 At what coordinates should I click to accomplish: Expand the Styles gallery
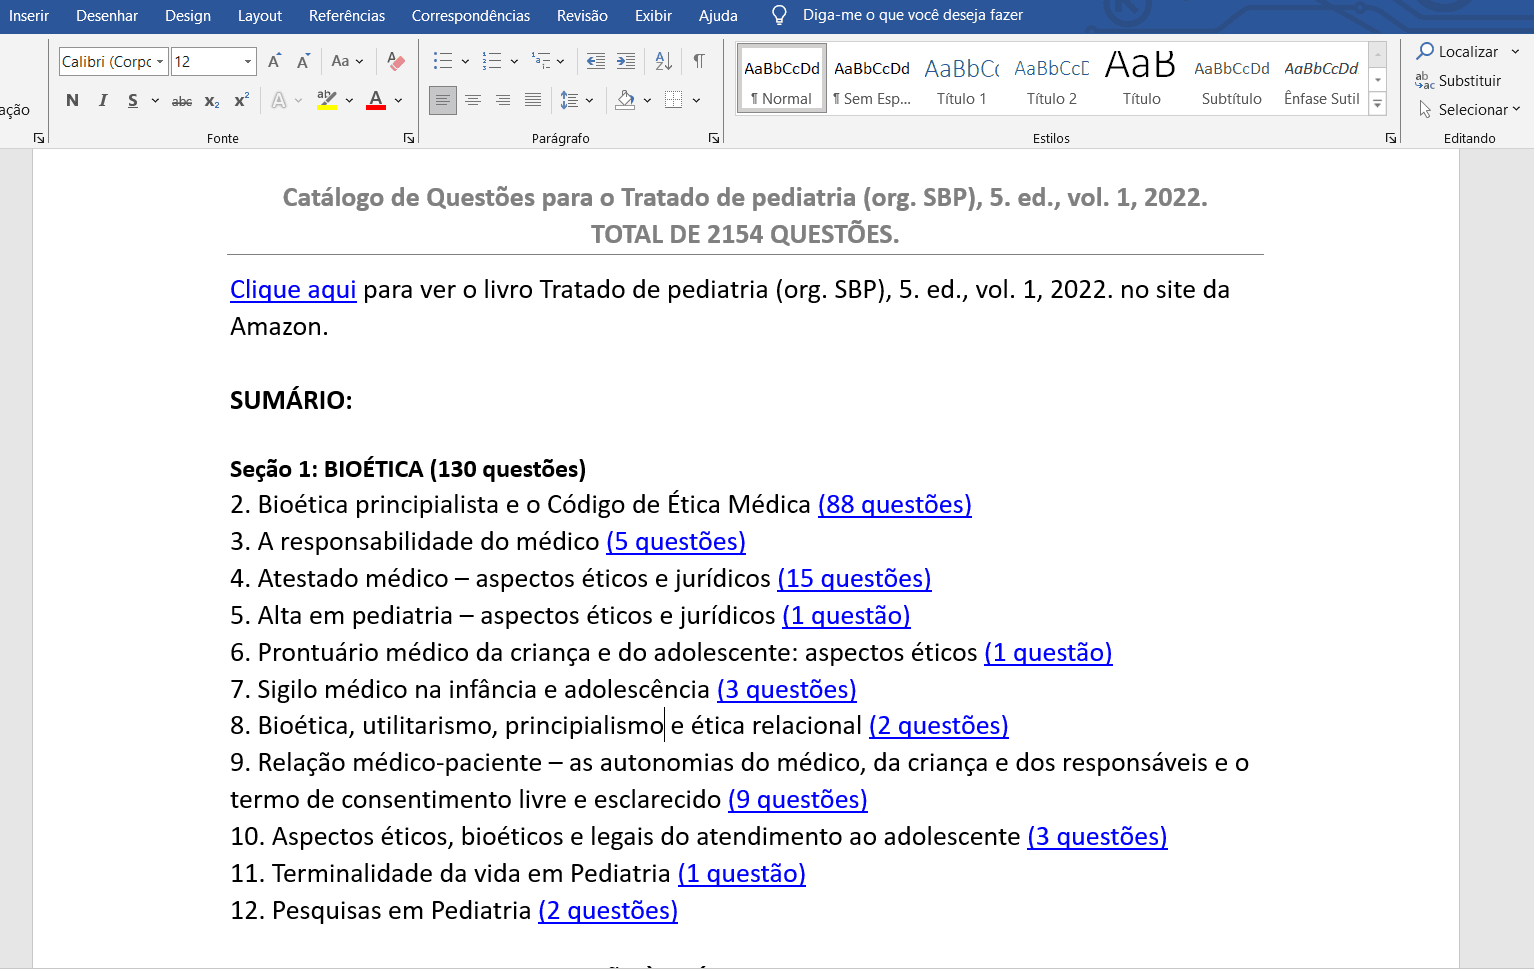[x=1378, y=103]
